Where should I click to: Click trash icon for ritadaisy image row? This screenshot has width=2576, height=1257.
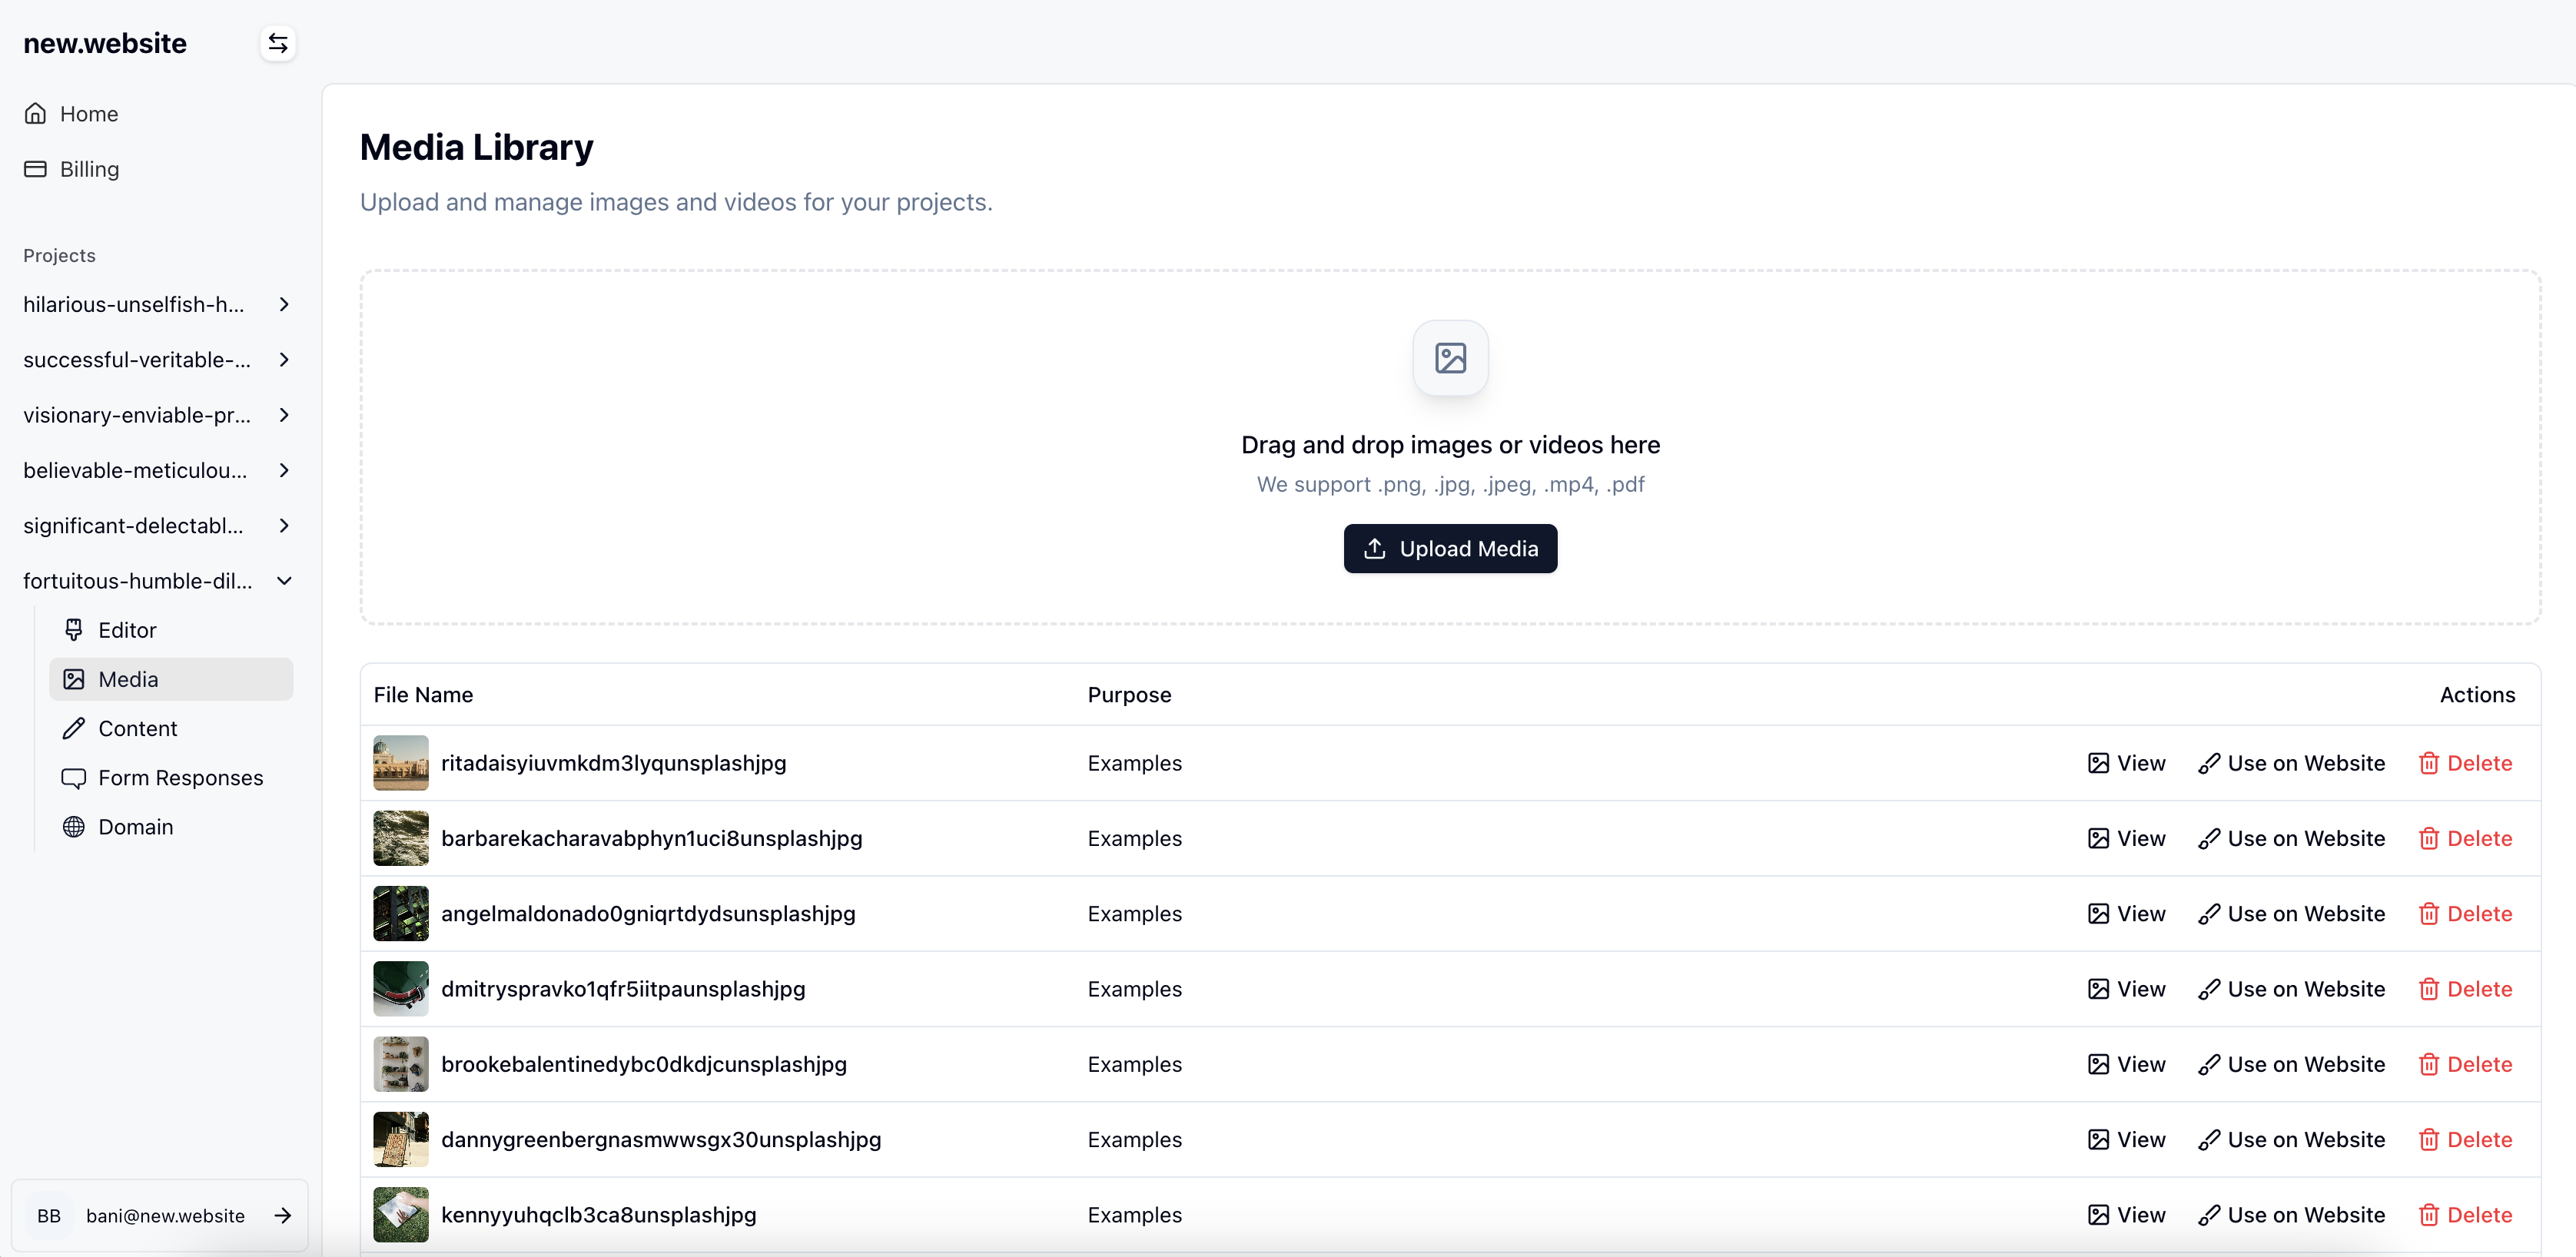(2428, 763)
